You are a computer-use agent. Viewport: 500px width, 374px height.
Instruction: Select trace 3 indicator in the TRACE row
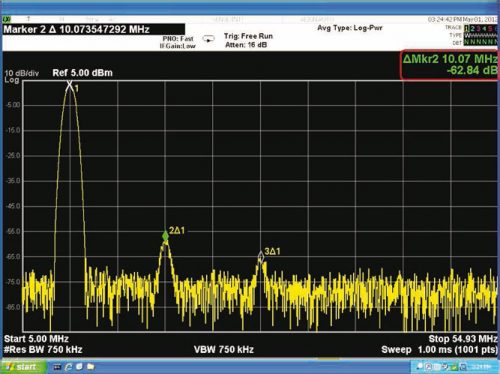point(479,29)
